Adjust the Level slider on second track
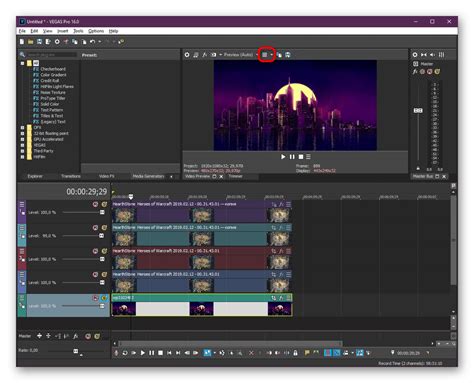Screen dimensions: 474x383 tap(101, 236)
